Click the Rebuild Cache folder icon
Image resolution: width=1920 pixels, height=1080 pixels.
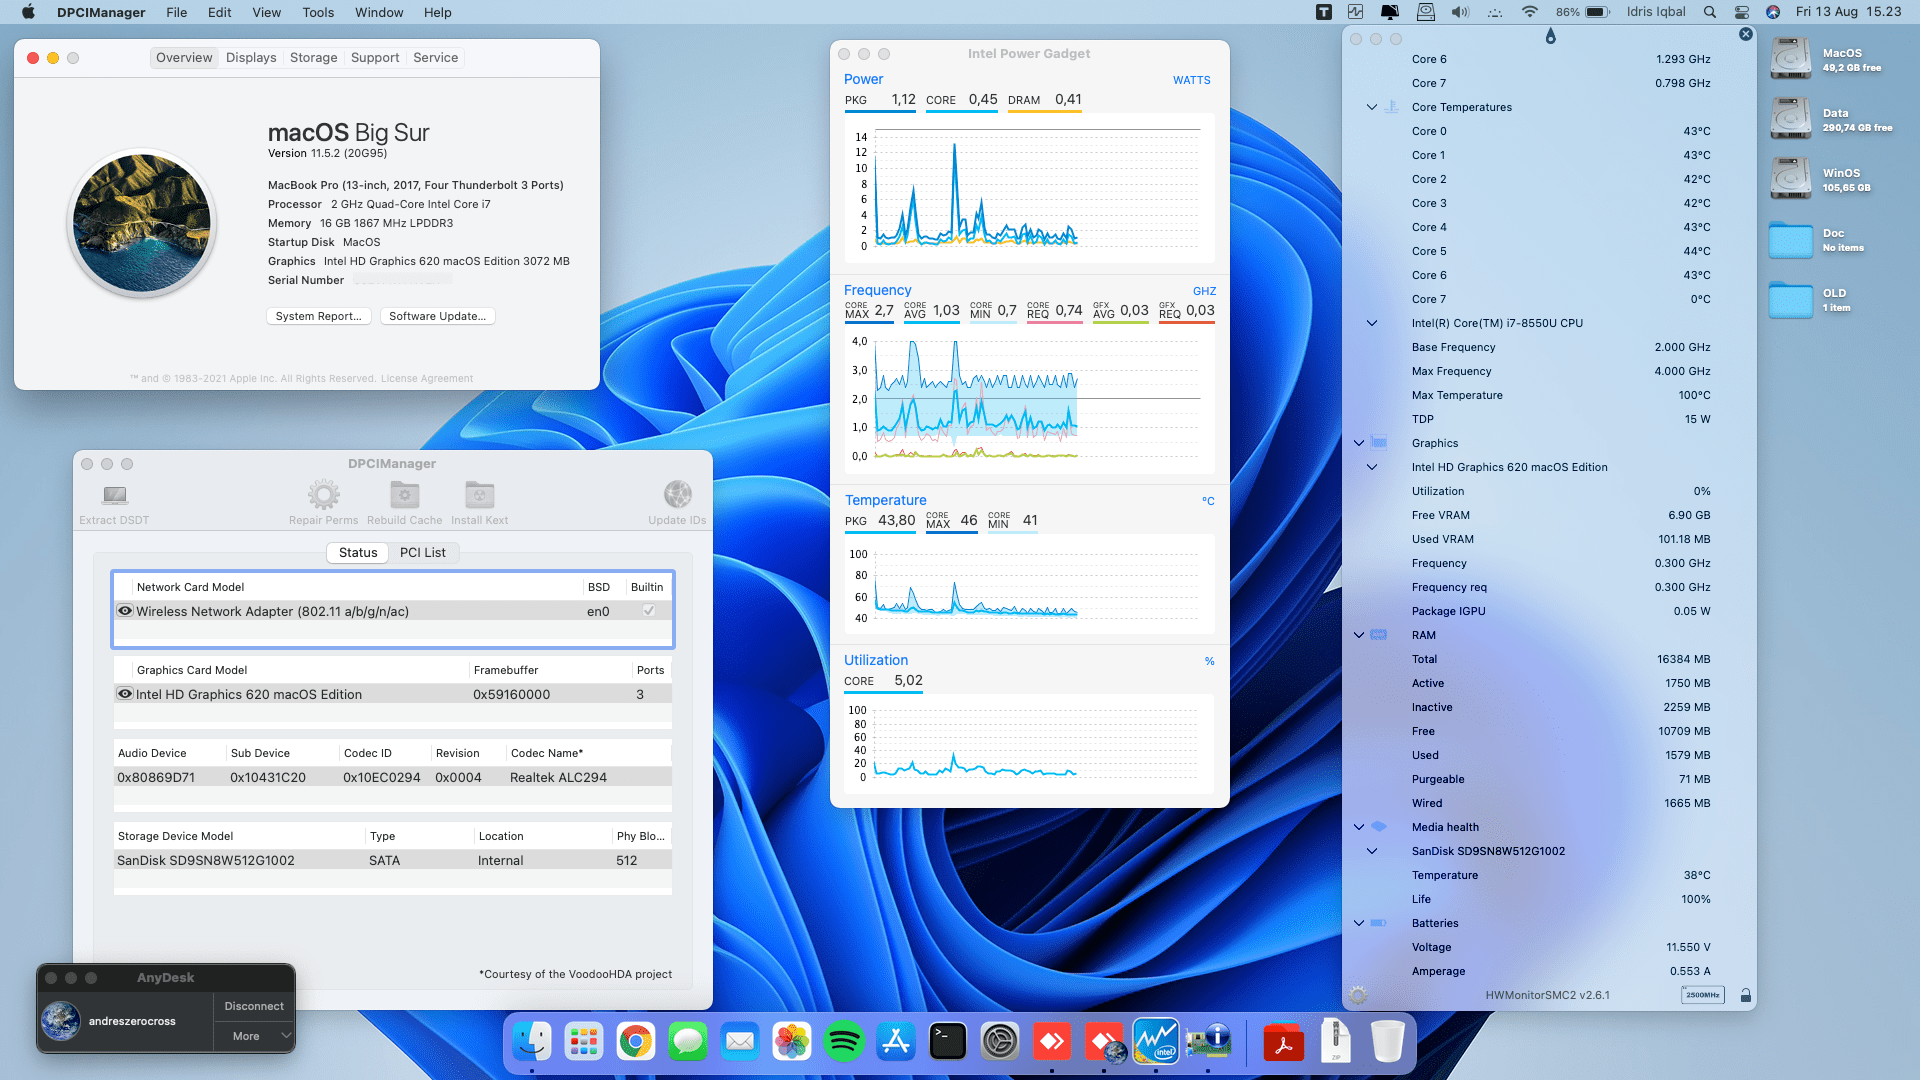[x=404, y=494]
